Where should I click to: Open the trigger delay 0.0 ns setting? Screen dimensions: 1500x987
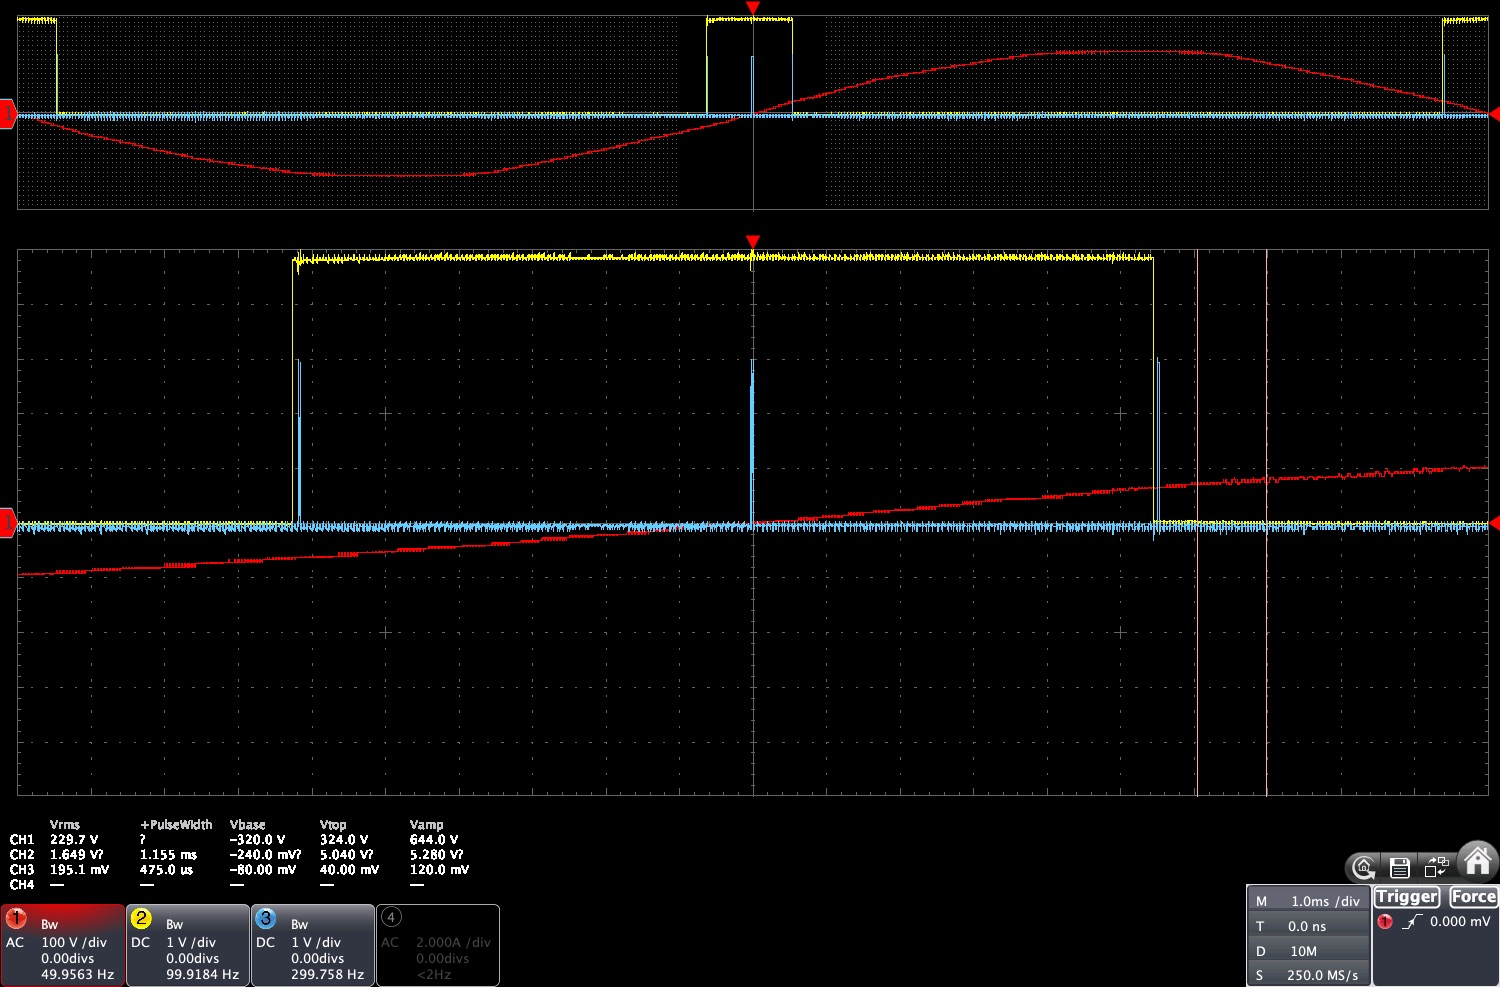(x=1308, y=926)
